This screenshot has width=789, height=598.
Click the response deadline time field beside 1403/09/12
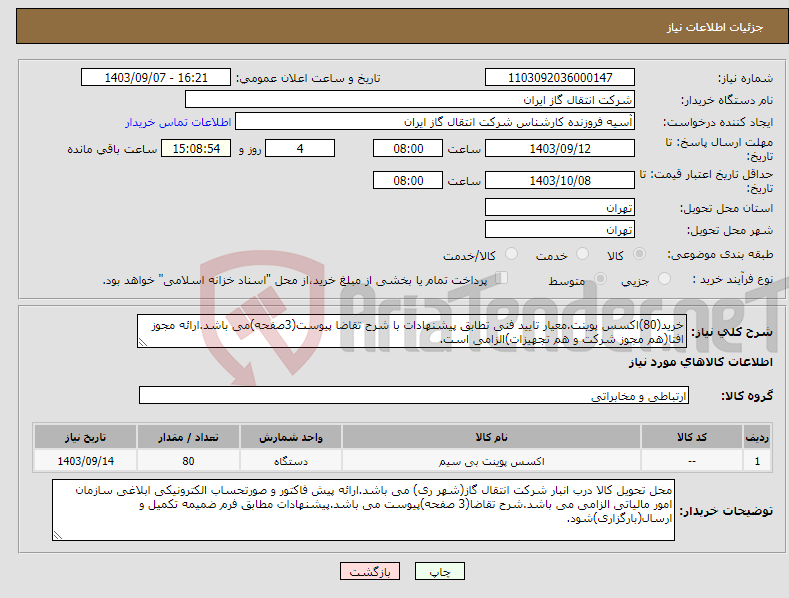[408, 148]
